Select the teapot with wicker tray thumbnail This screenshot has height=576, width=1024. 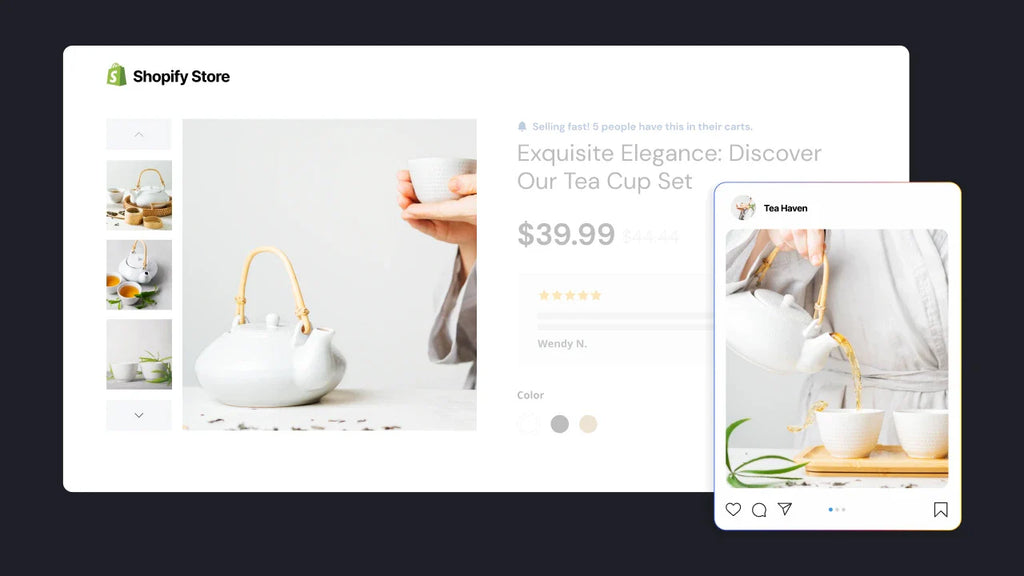coord(139,195)
